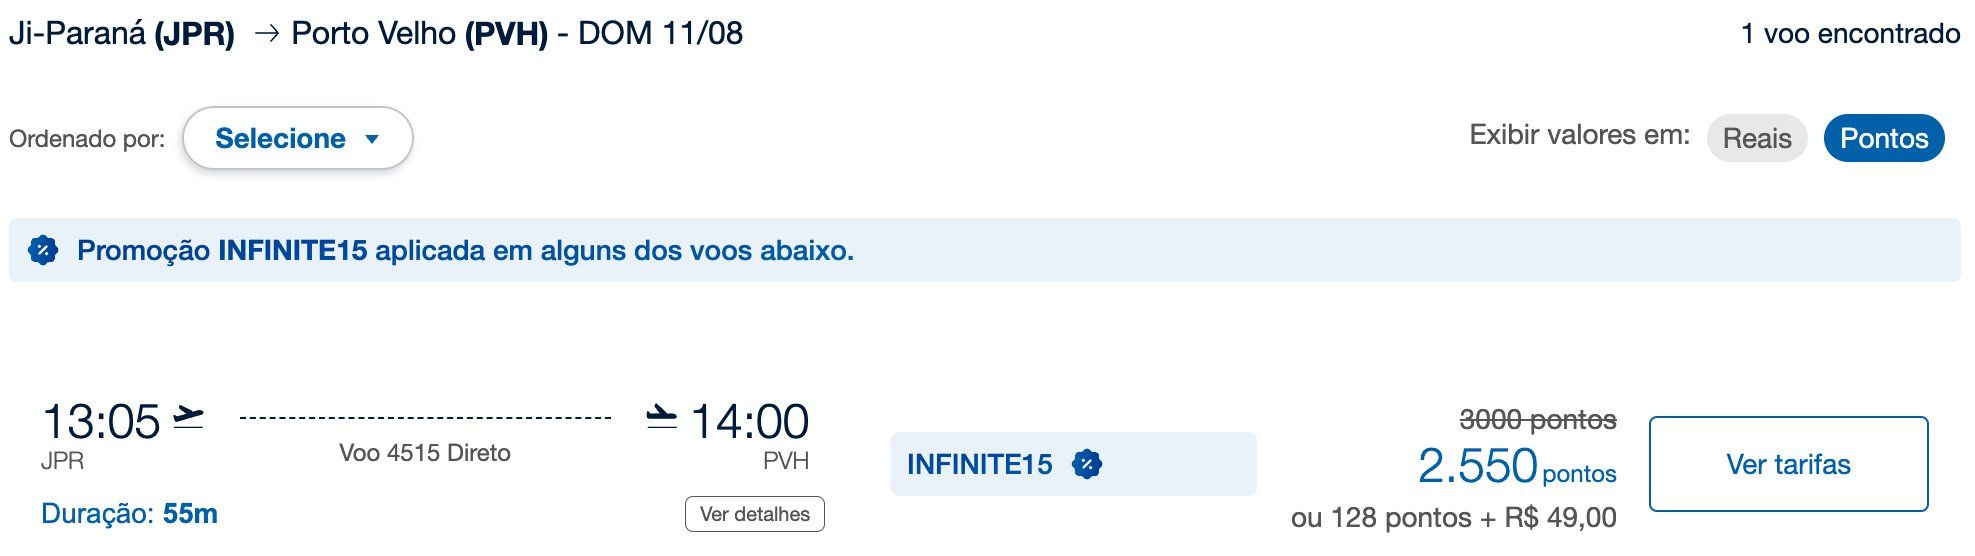Show values in Pontos

pos(1884,138)
